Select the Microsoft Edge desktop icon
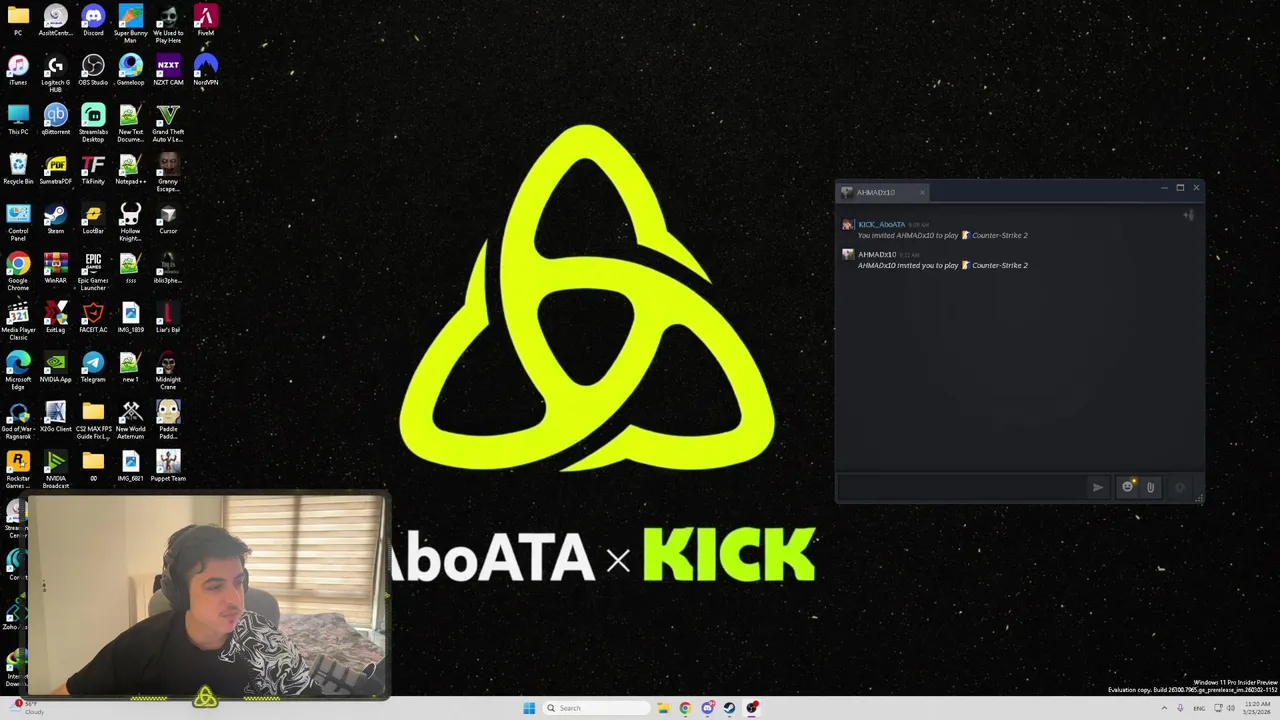Screen dimensions: 1280x720 18,371
